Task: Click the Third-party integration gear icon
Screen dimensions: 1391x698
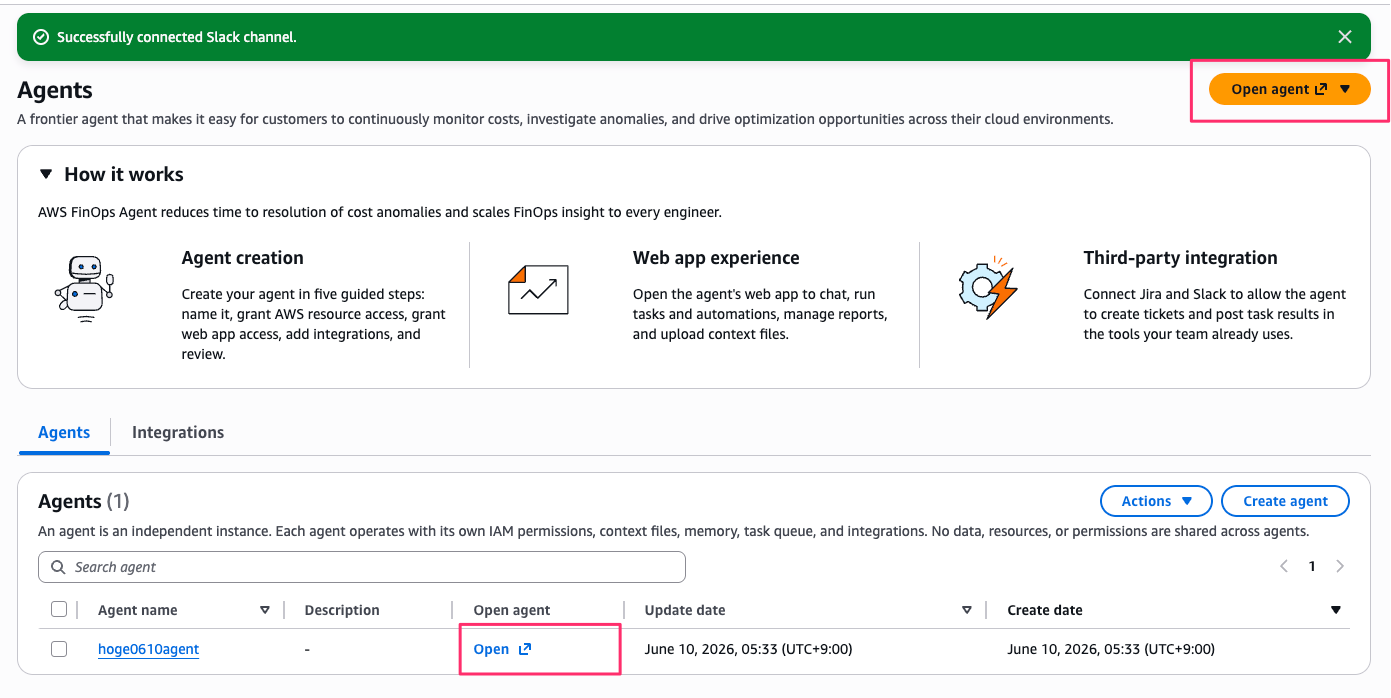Action: 988,290
